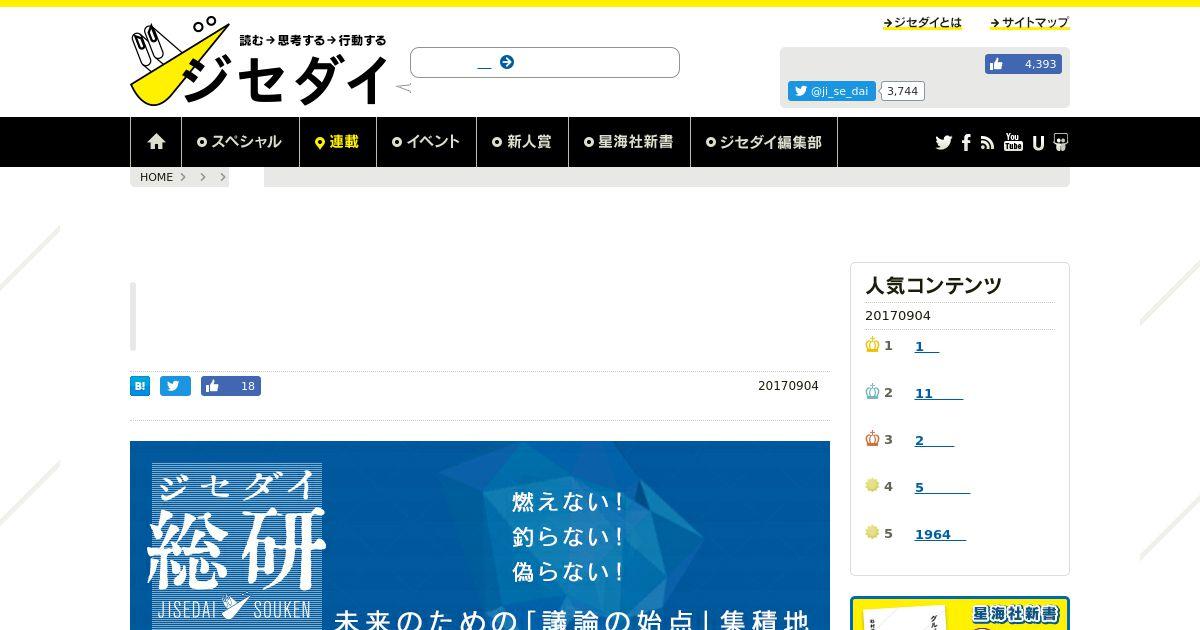Click the search arrow button in search box
This screenshot has height=630, width=1200.
coord(507,62)
